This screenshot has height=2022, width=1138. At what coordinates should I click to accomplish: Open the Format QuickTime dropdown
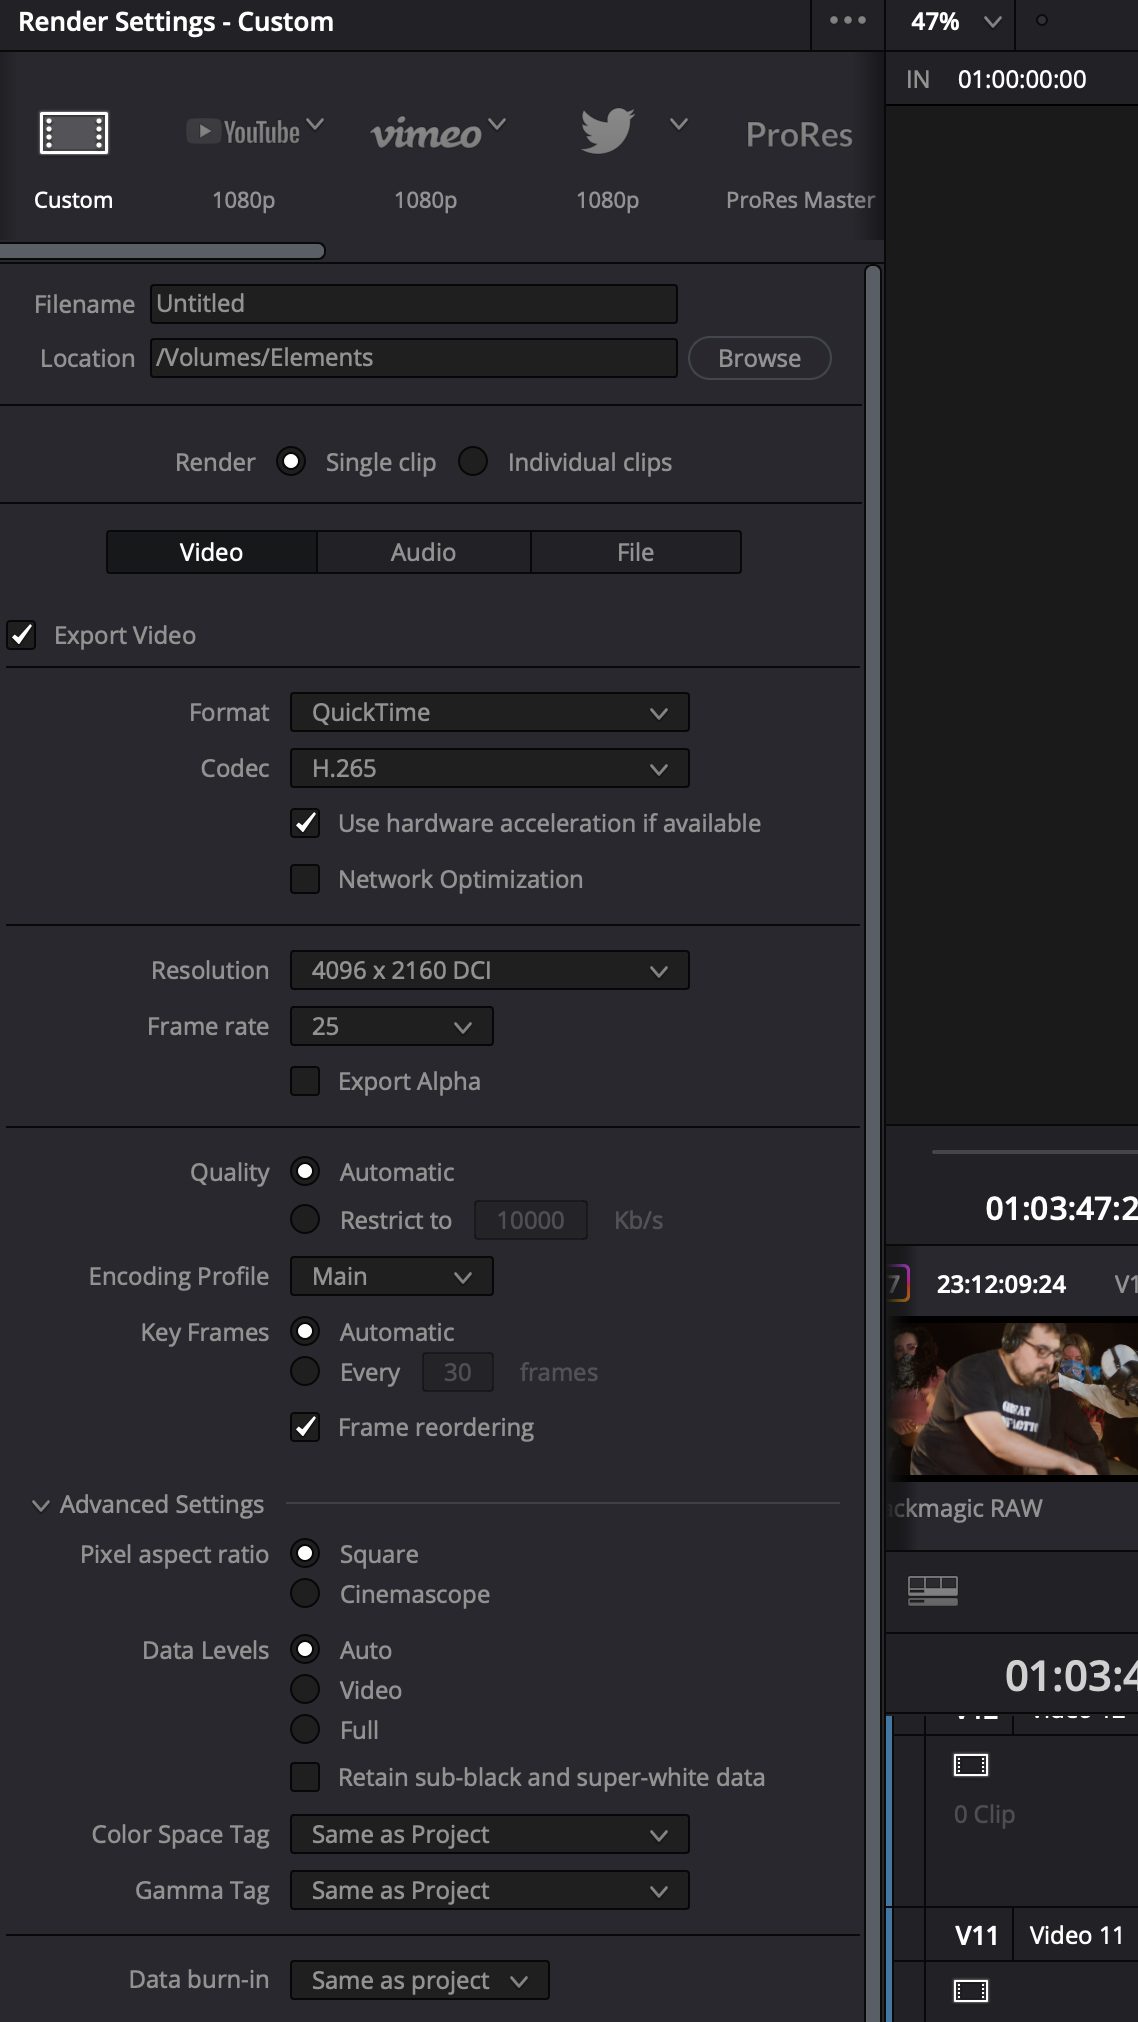point(490,713)
